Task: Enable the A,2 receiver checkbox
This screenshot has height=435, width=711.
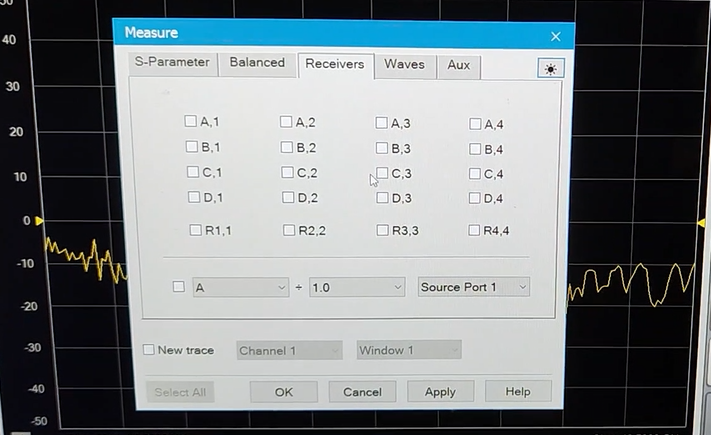Action: click(x=286, y=122)
